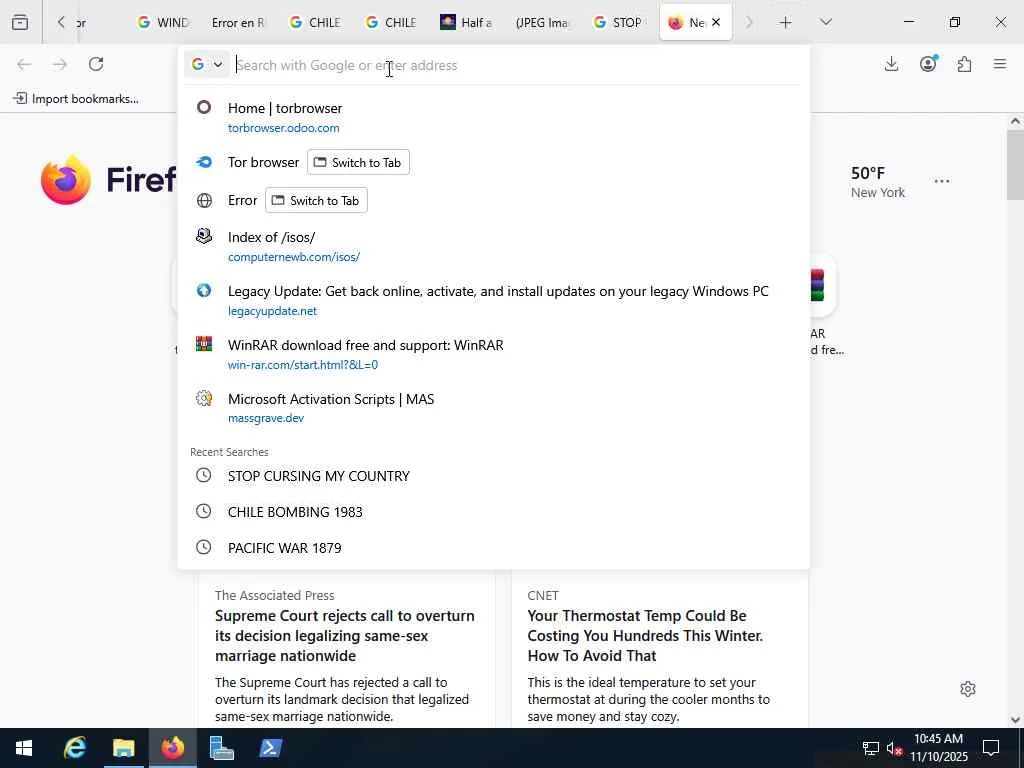Open the 50°F New York weather
Screen dimensions: 1024x768
(878, 182)
